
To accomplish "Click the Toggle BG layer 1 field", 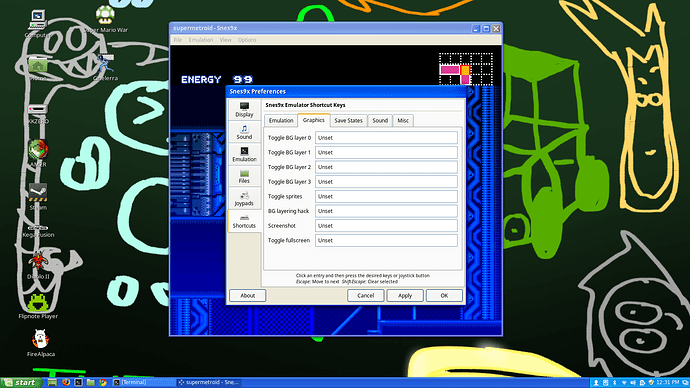I will point(386,152).
